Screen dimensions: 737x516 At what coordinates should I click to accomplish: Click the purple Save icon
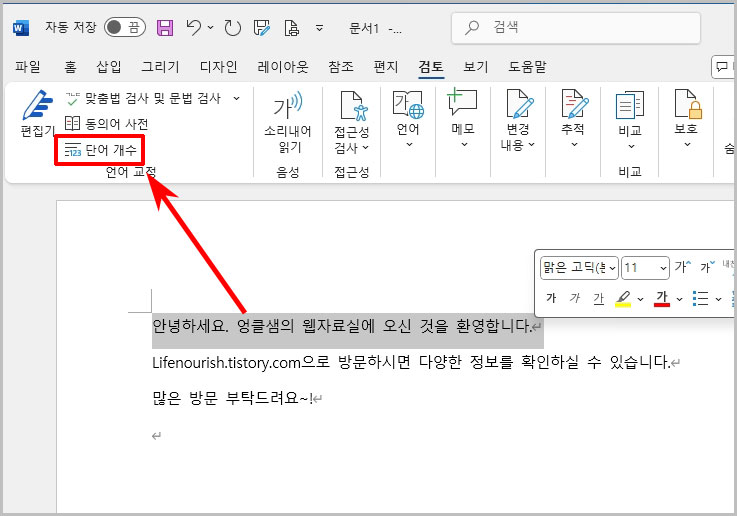pos(165,28)
